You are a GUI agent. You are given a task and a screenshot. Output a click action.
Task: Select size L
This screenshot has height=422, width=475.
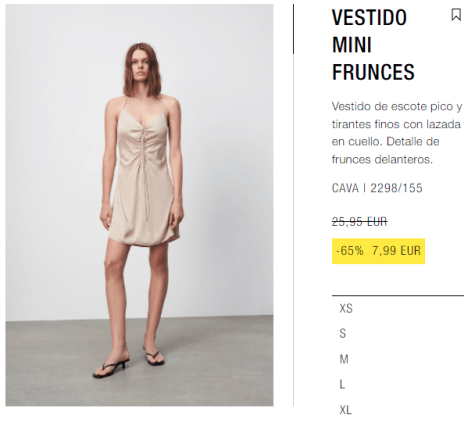pos(342,384)
